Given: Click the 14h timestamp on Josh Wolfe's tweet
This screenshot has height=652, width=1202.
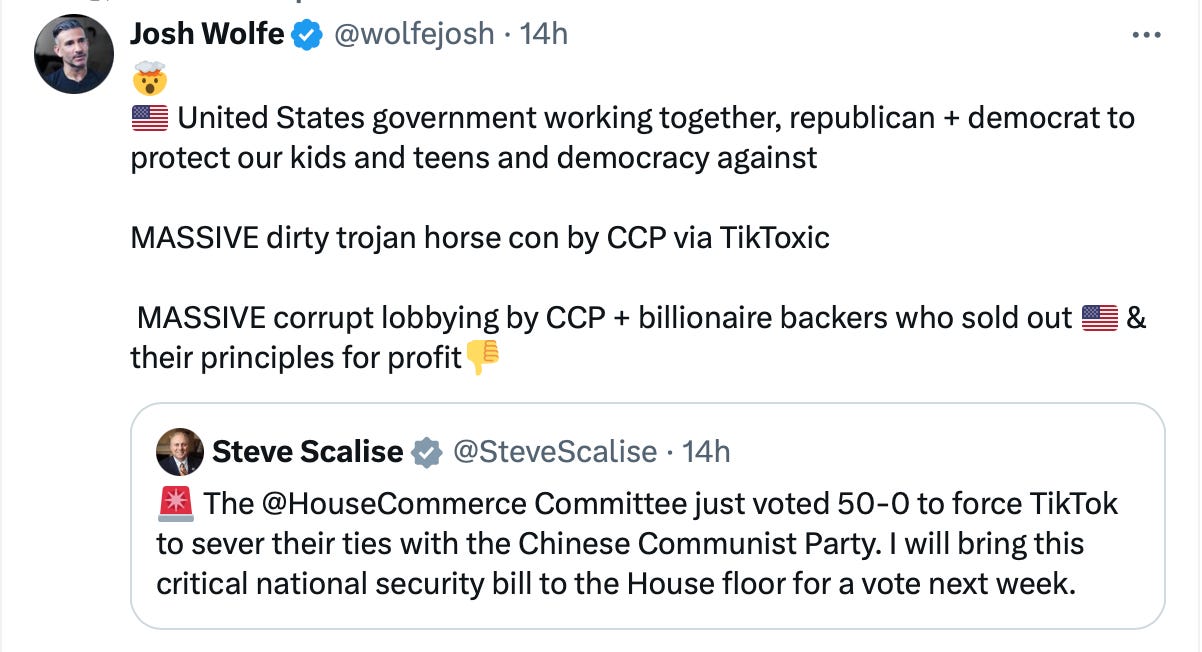Looking at the screenshot, I should click(542, 33).
